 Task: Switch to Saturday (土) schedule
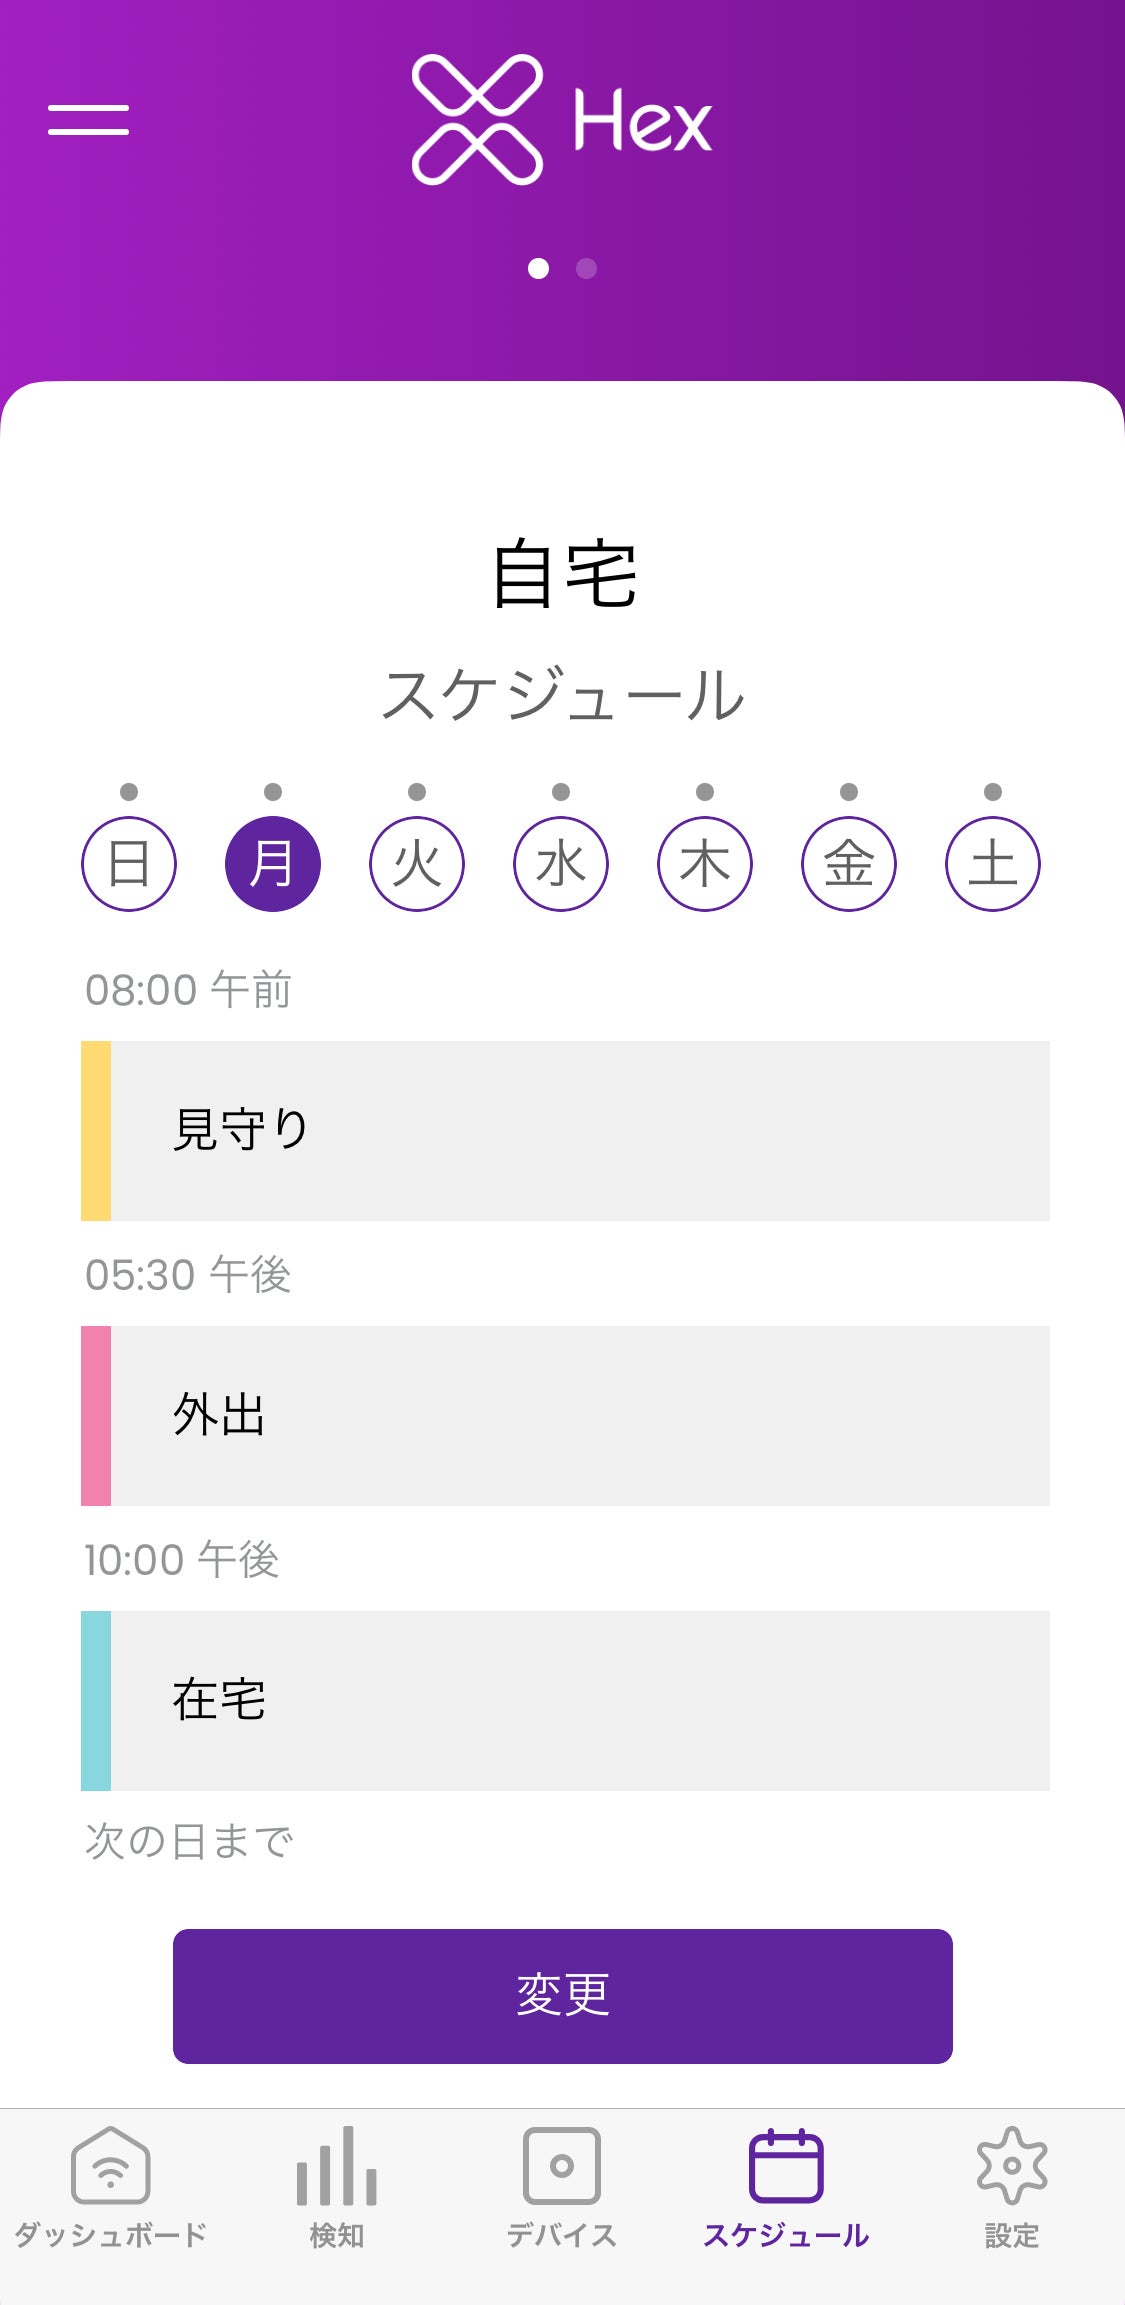[x=993, y=864]
